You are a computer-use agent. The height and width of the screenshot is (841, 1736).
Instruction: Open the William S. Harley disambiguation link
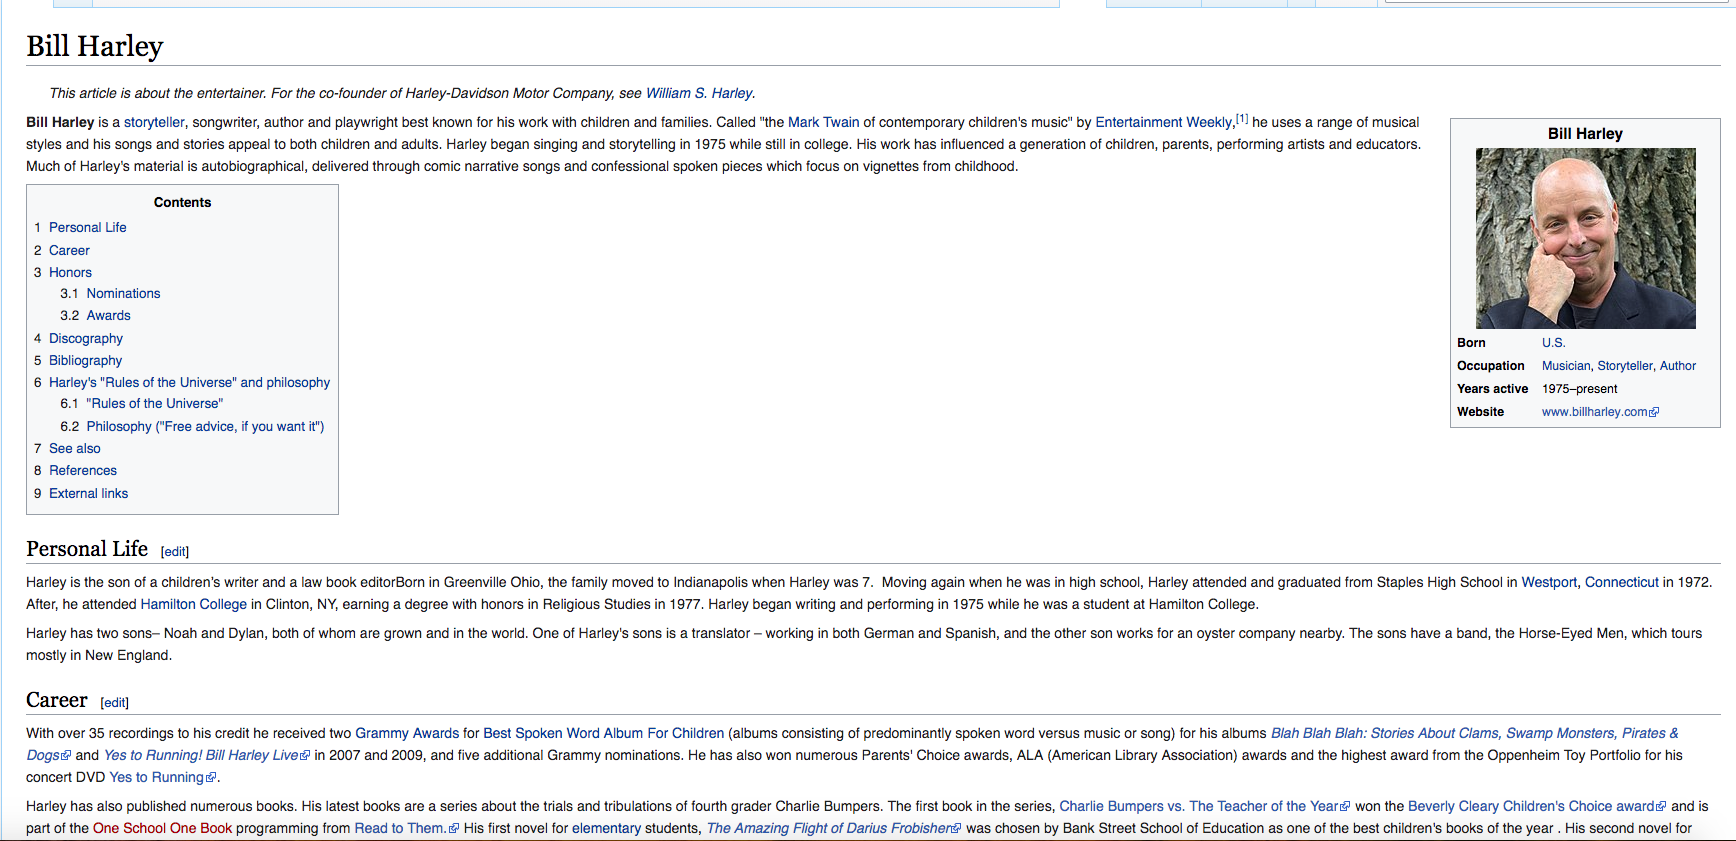pyautogui.click(x=699, y=93)
